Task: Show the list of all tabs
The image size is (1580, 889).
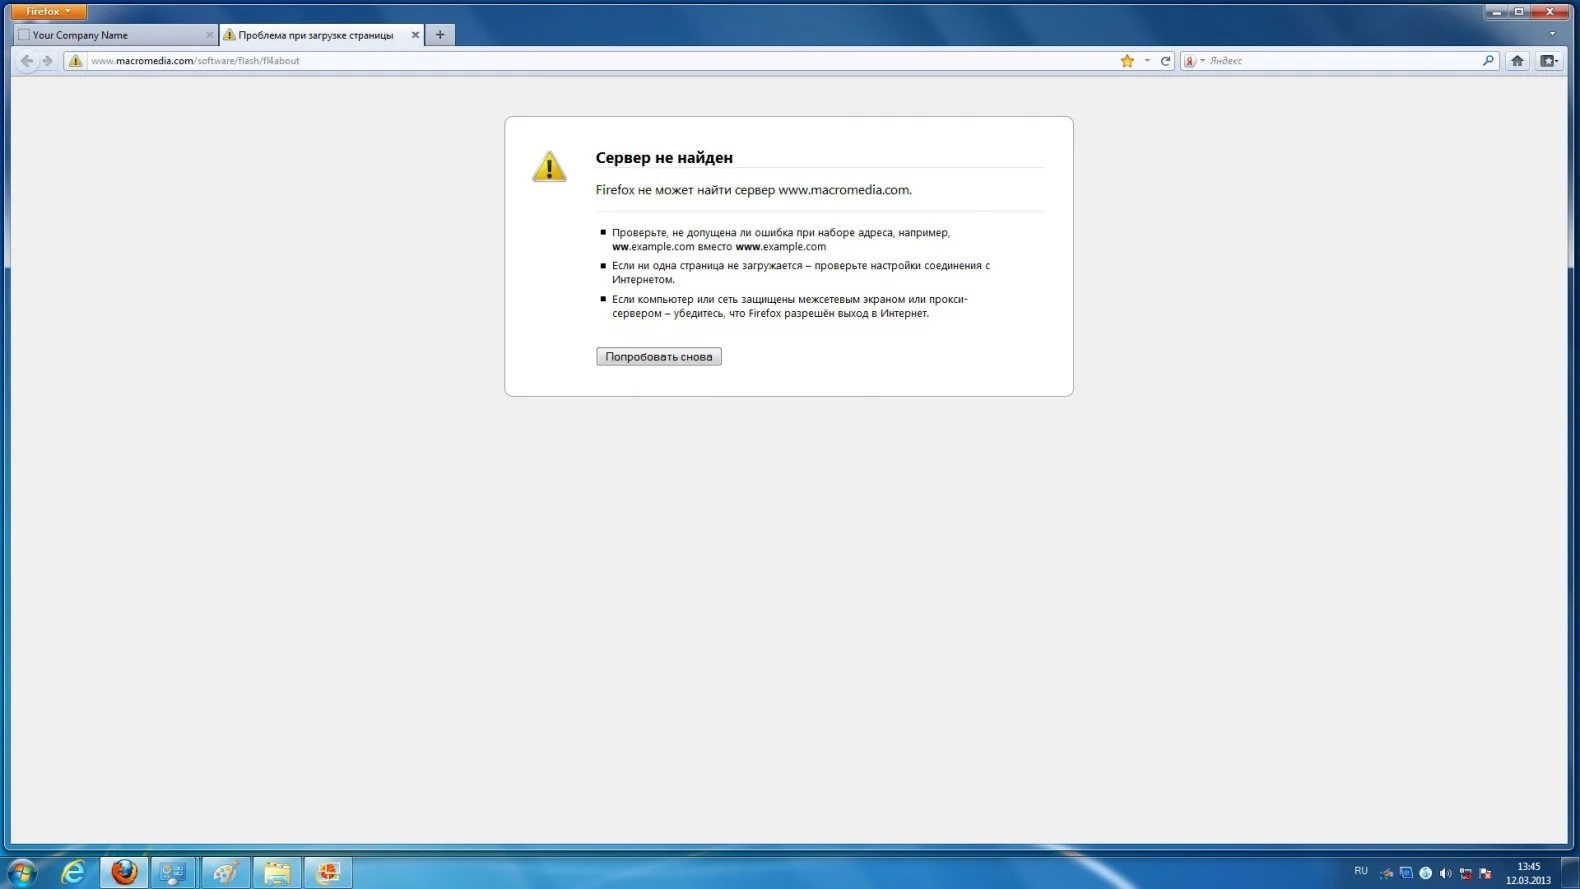Action: tap(1552, 34)
